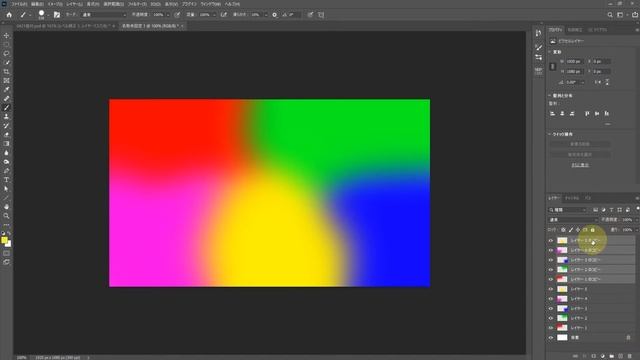
Task: Open the layer filter kind dropdown
Action: coord(567,210)
